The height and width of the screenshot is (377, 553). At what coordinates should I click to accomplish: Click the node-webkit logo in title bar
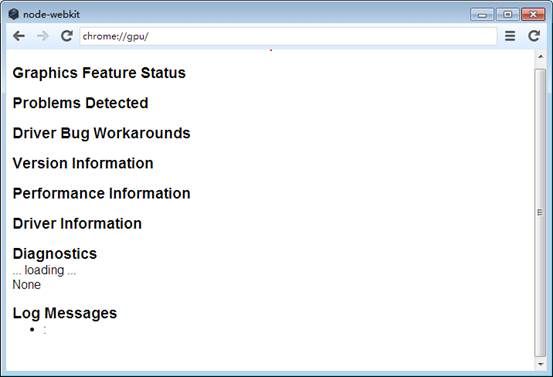[13, 14]
